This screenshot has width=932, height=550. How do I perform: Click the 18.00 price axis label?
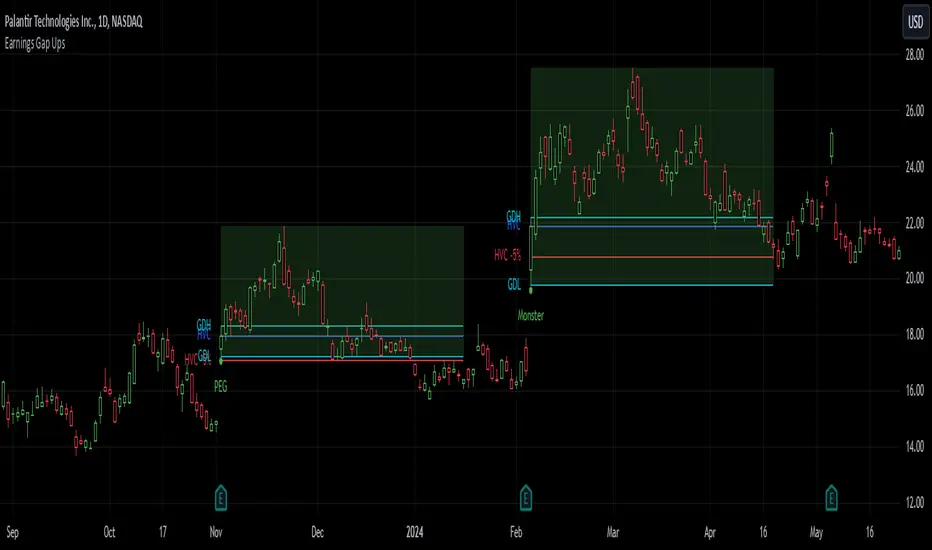[914, 334]
